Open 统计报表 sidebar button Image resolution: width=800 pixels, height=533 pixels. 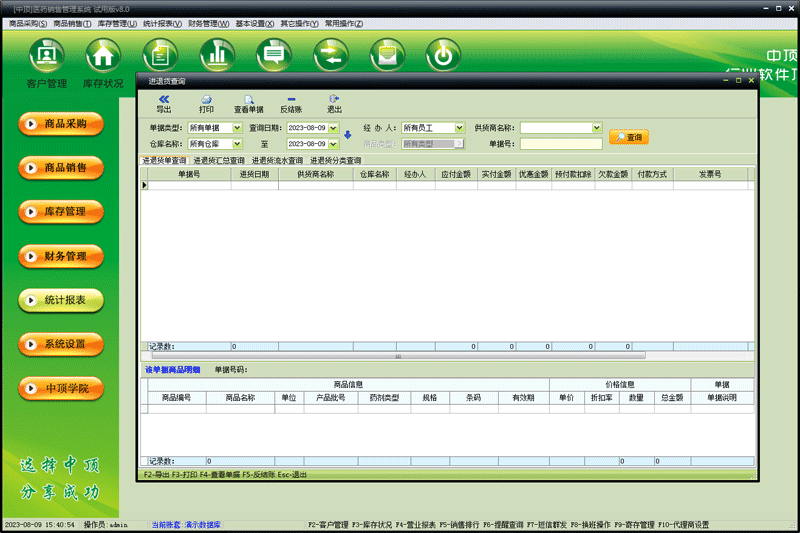tap(61, 300)
